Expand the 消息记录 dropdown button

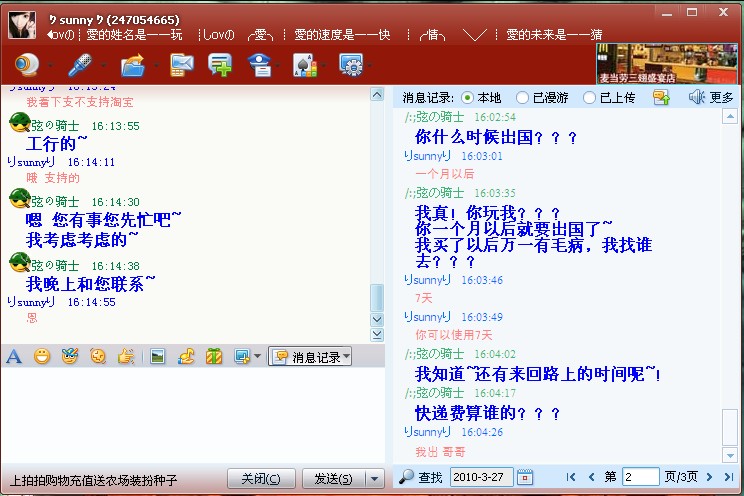[x=346, y=356]
